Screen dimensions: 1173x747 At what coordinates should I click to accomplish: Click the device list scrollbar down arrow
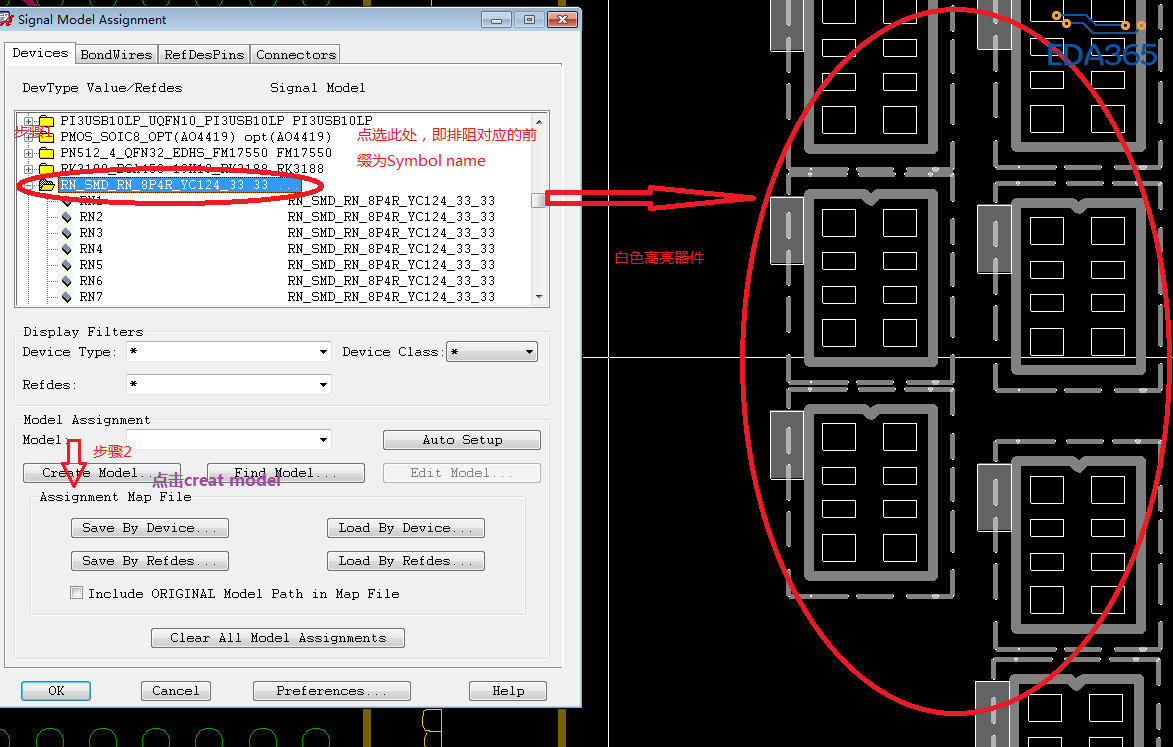click(x=540, y=297)
